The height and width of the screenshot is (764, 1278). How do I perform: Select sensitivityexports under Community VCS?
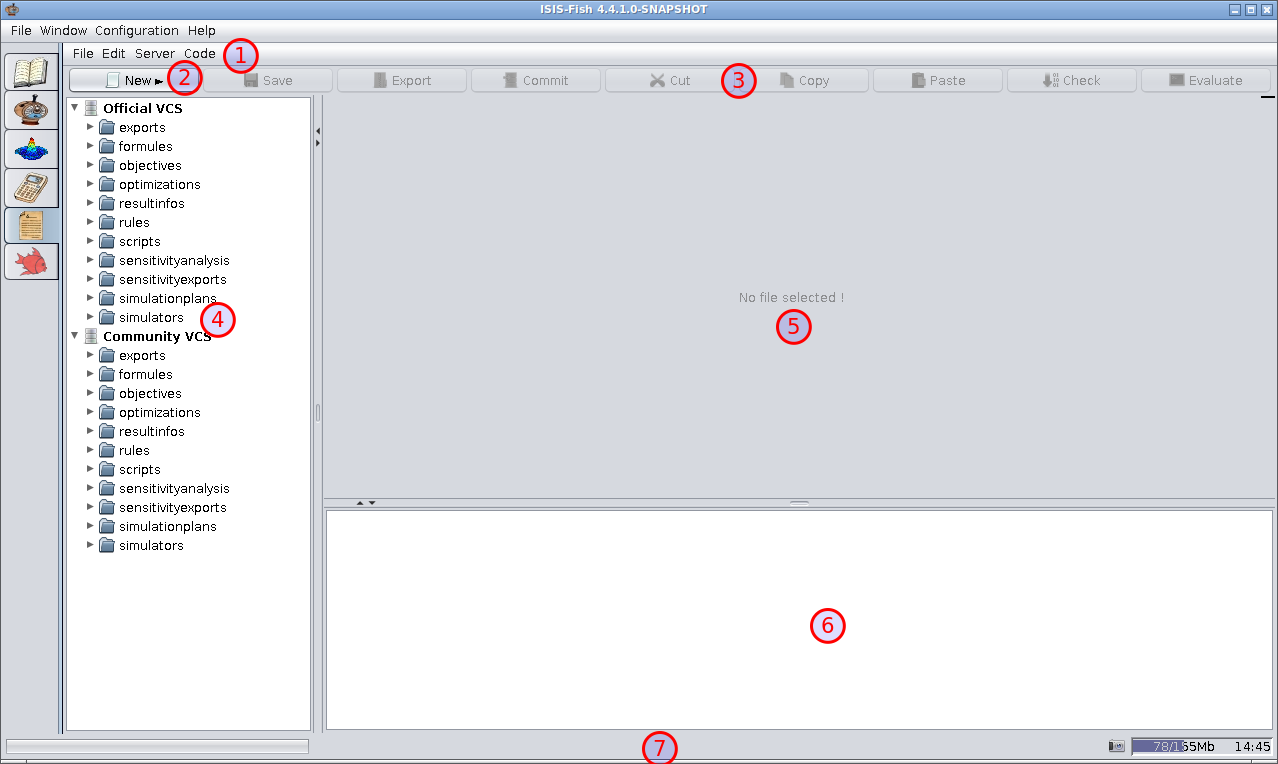tap(172, 507)
